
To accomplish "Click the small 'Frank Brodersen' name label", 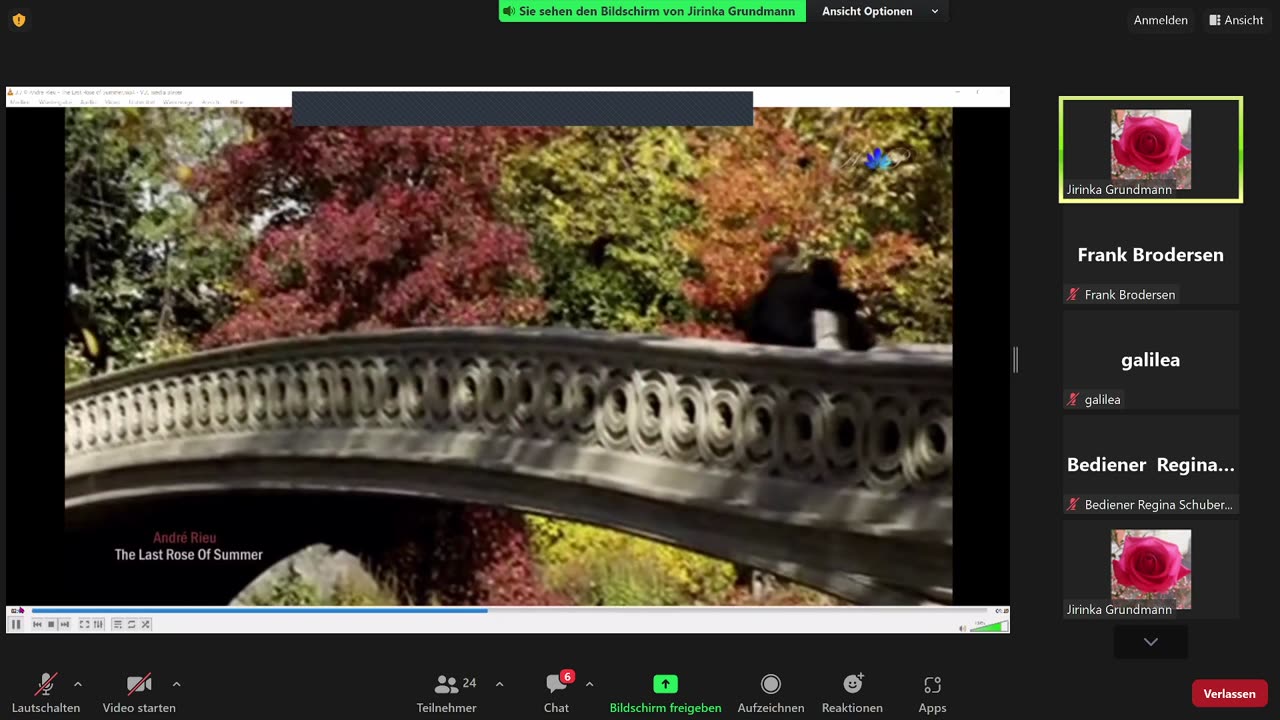I will point(1130,295).
